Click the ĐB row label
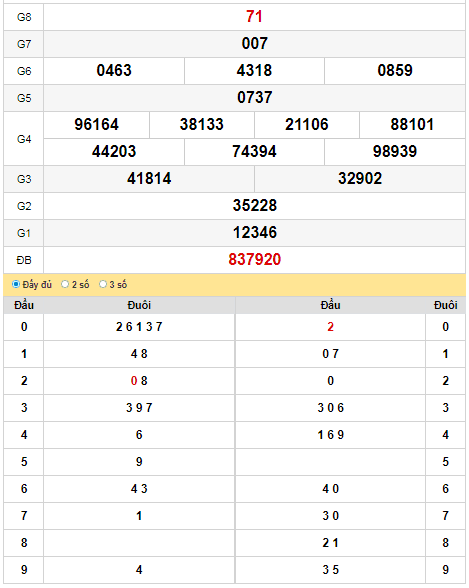Image resolution: width=469 pixels, height=588 pixels. point(24,260)
